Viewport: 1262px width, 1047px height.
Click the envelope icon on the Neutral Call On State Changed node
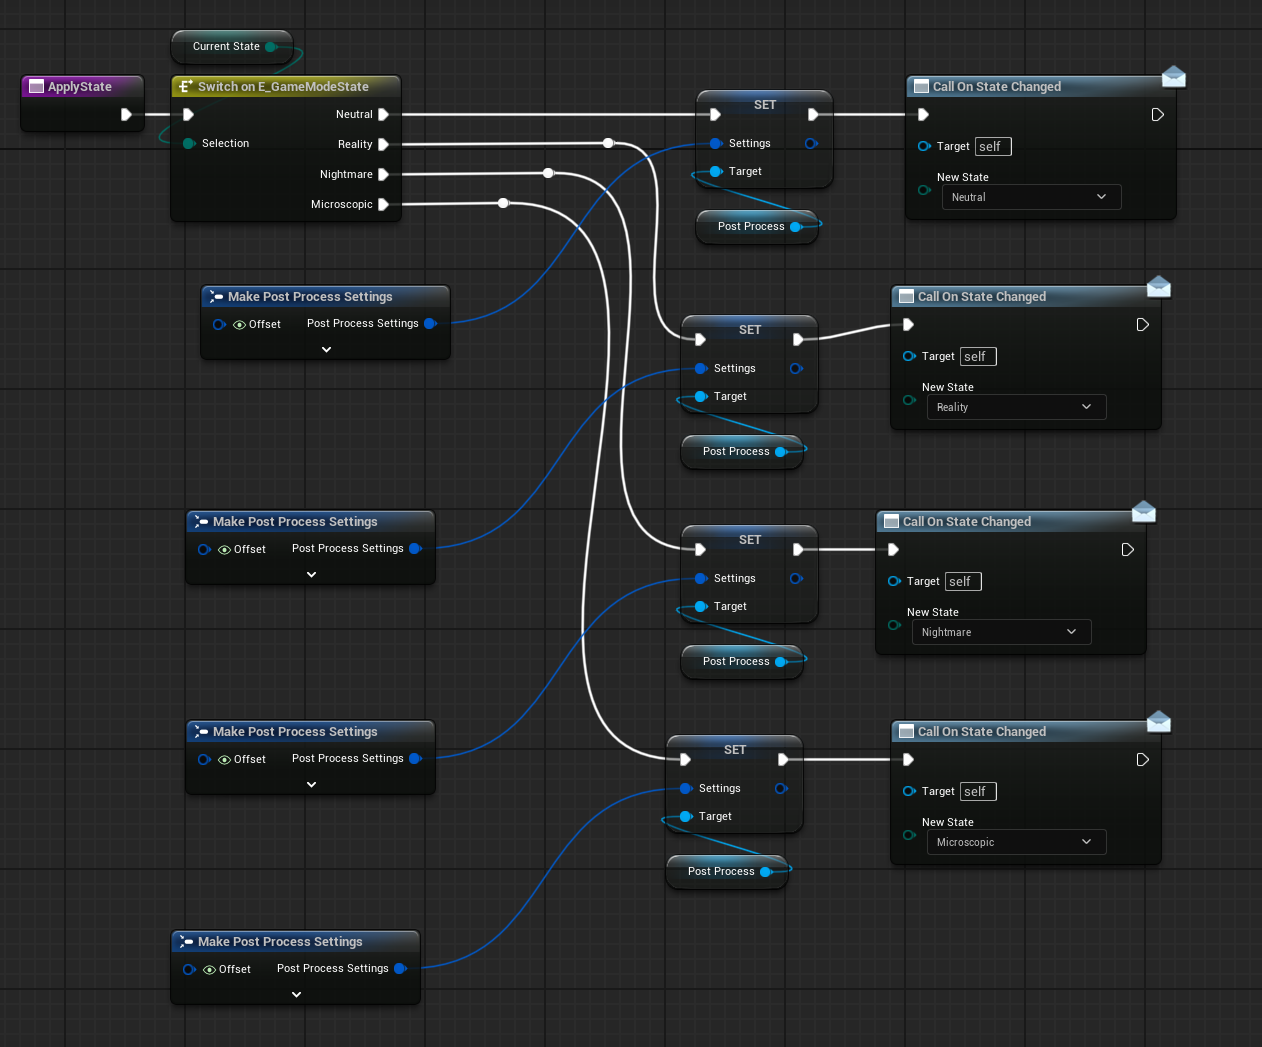[1173, 76]
